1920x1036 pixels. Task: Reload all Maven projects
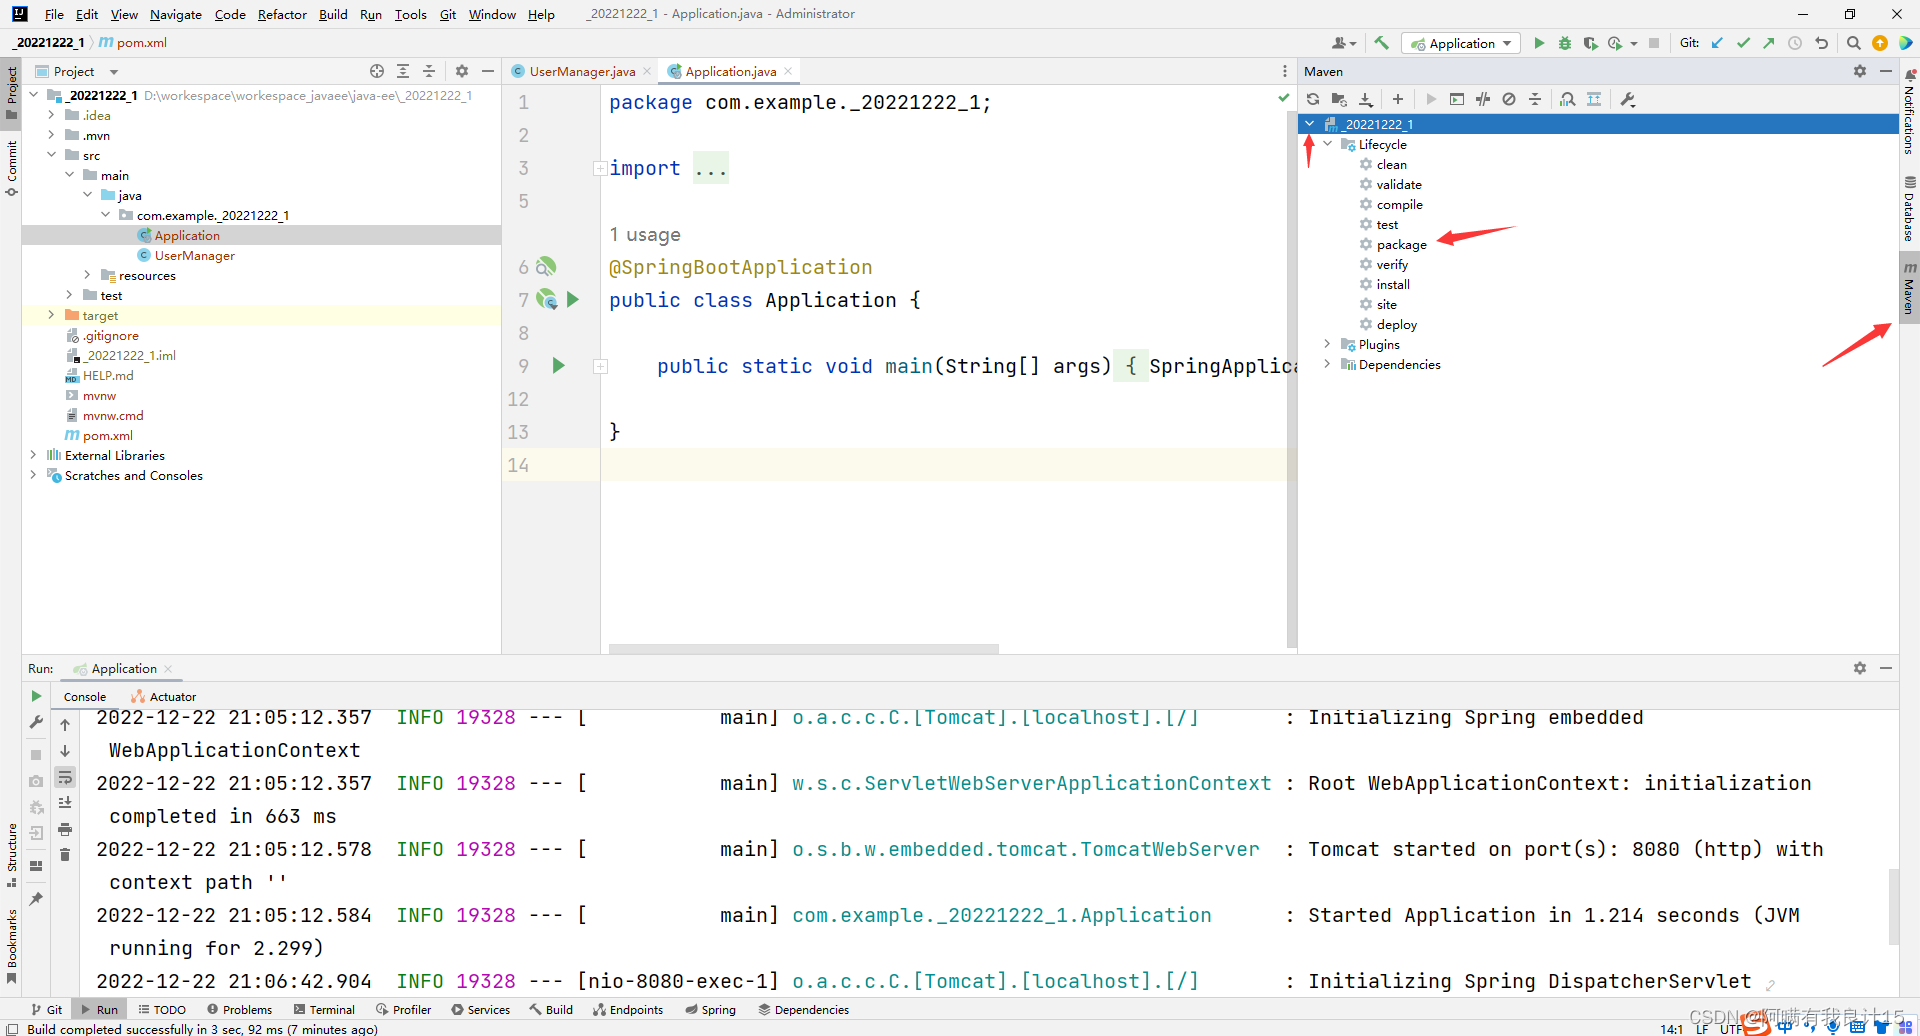[1313, 99]
